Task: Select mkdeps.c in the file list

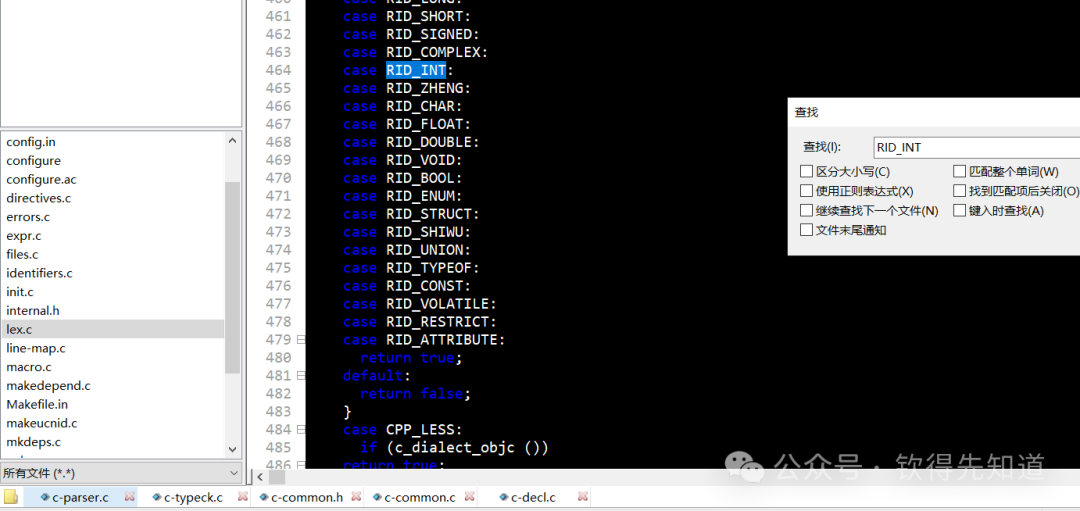Action: [x=34, y=442]
